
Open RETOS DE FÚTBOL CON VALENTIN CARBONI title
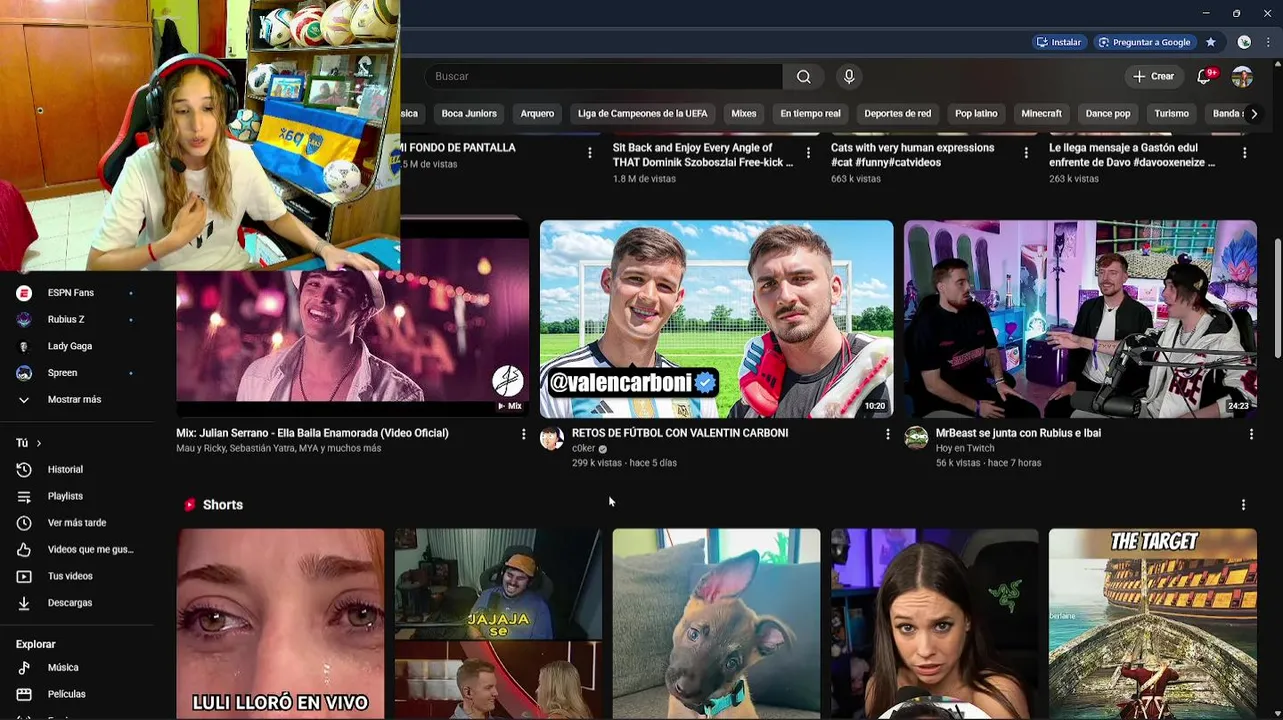click(680, 433)
